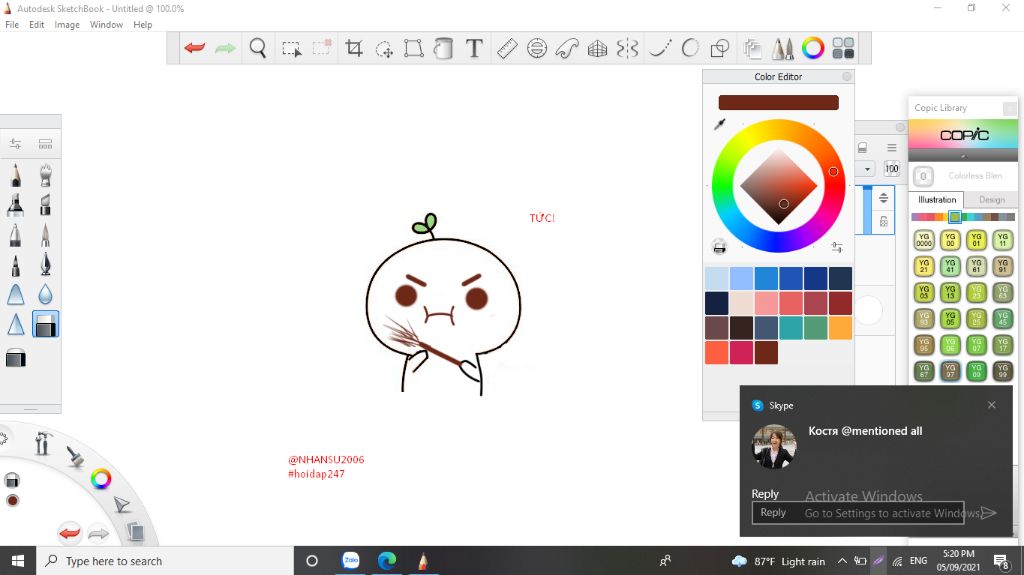Open the Edit menu
The width and height of the screenshot is (1024, 575).
37,24
